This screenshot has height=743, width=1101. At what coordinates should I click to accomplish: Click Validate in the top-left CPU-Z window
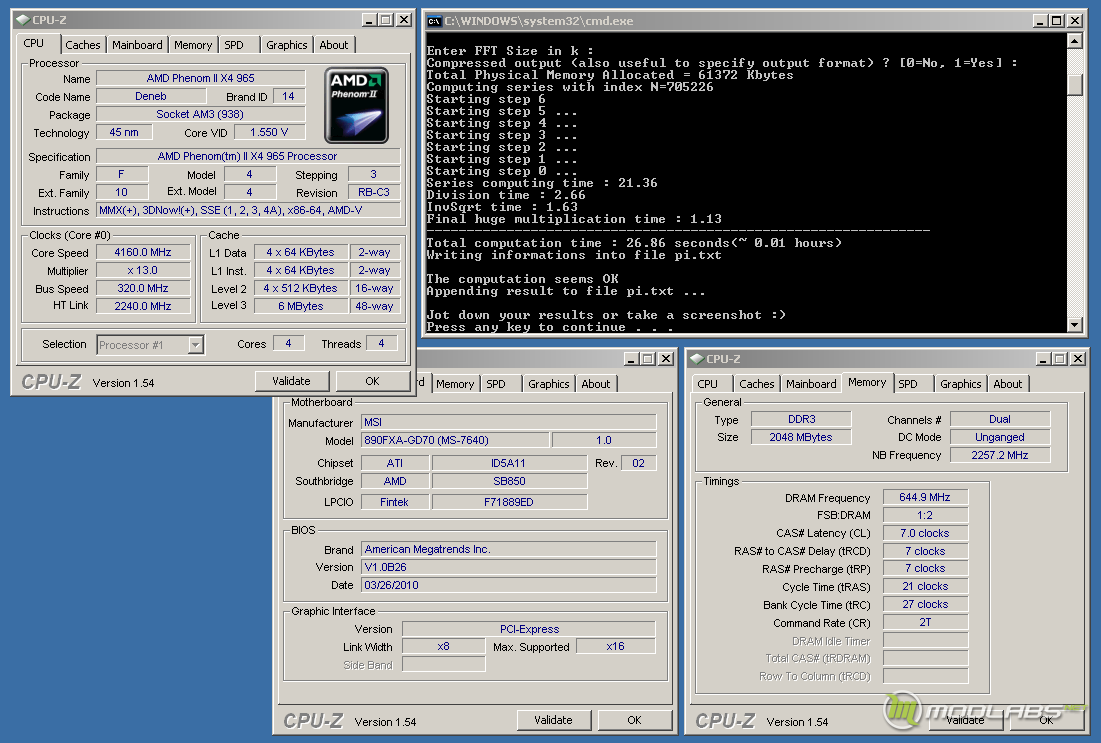pyautogui.click(x=291, y=381)
